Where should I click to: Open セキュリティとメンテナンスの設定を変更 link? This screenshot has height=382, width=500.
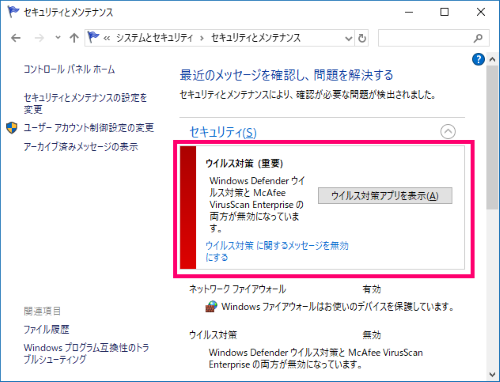85,103
